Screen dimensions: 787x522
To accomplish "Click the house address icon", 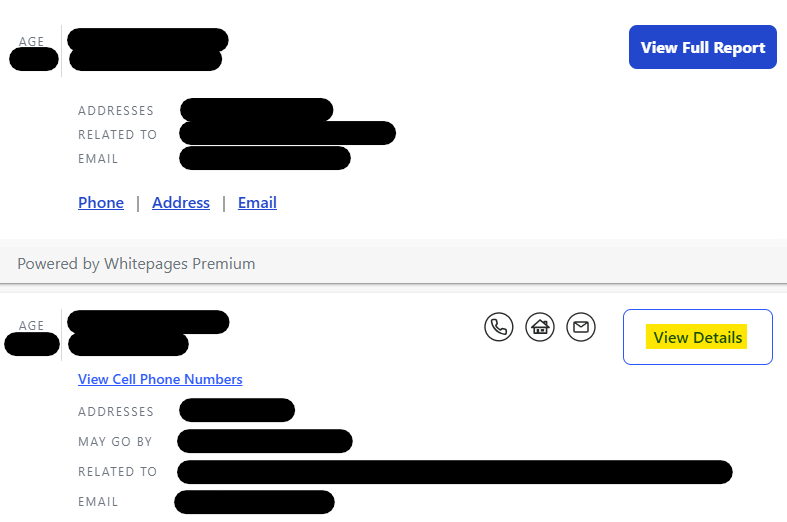I will (x=540, y=327).
